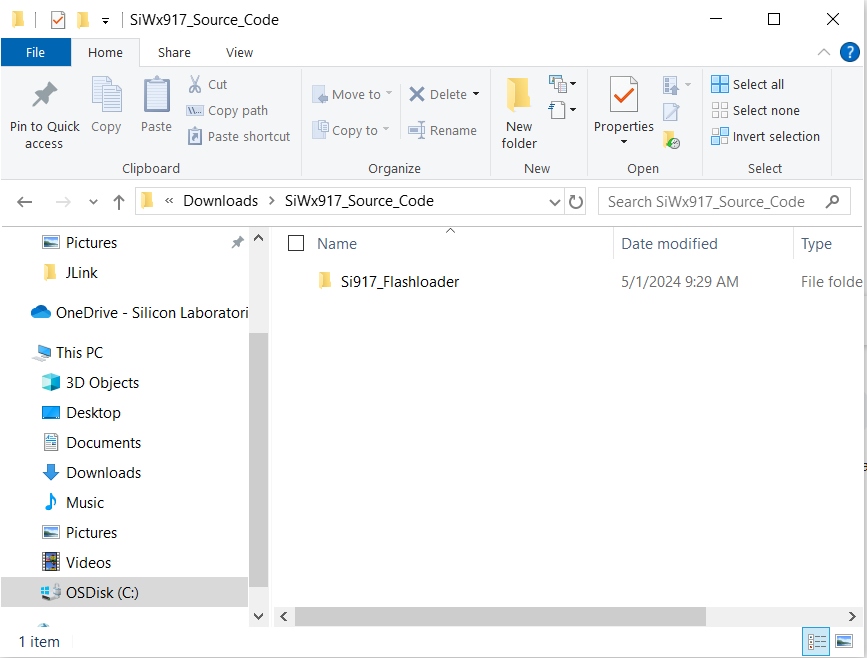Switch to the View tab
The image size is (867, 658).
(x=239, y=53)
